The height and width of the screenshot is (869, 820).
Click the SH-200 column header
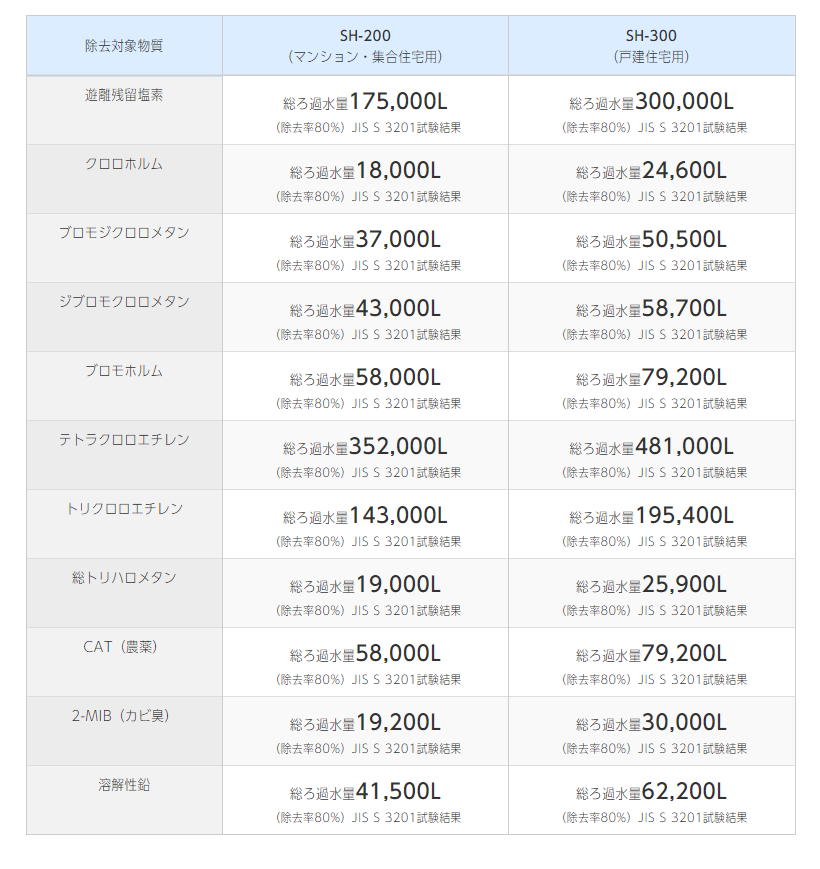364,37
